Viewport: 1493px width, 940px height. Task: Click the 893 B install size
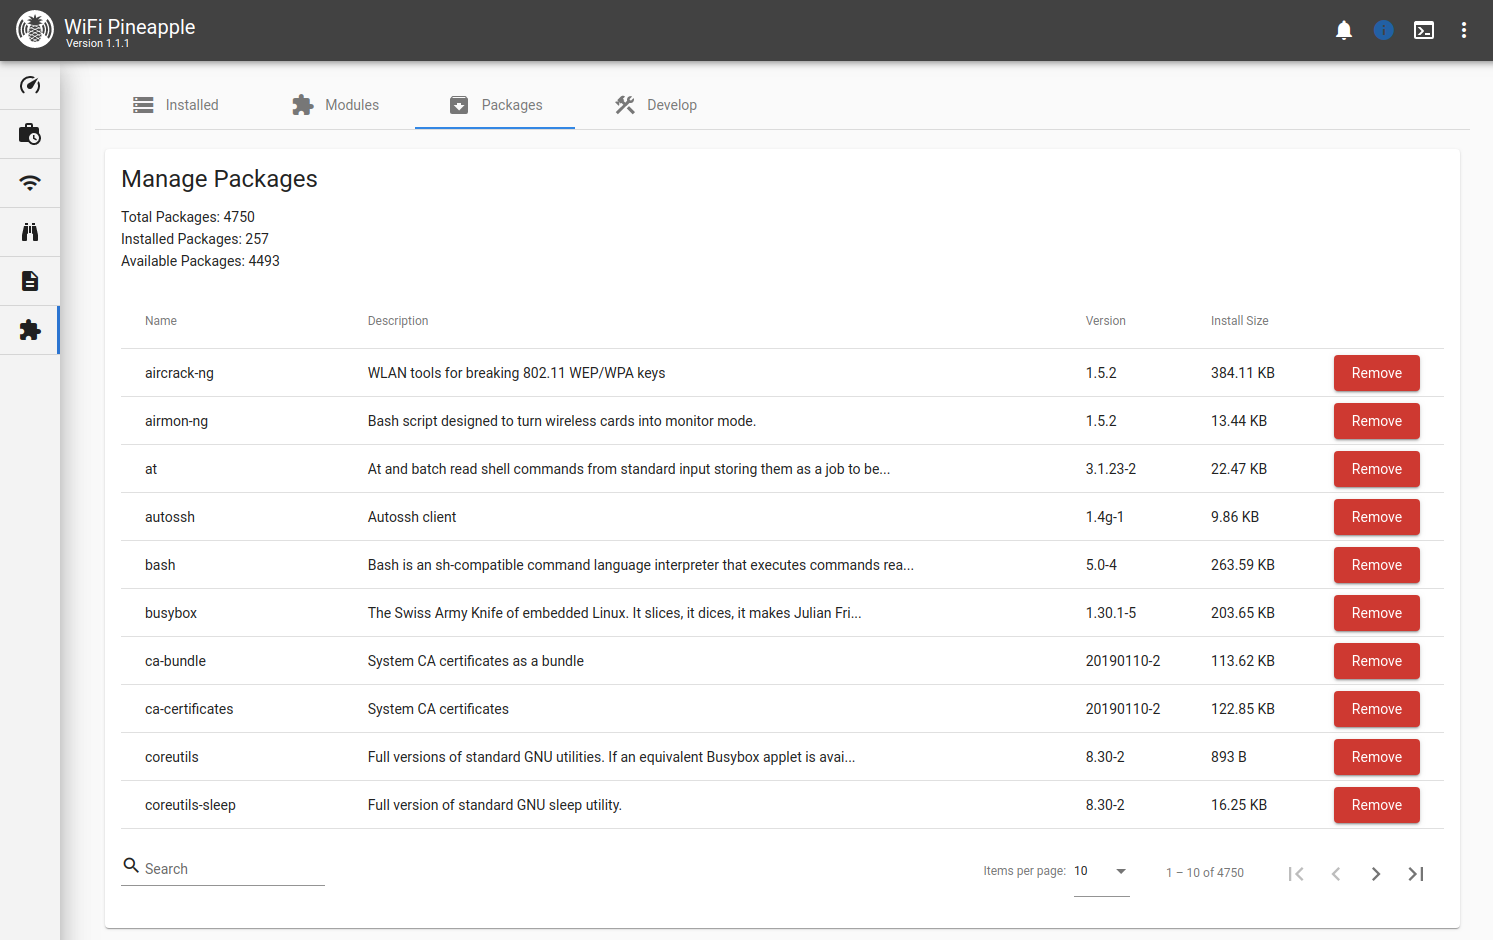pyautogui.click(x=1229, y=757)
